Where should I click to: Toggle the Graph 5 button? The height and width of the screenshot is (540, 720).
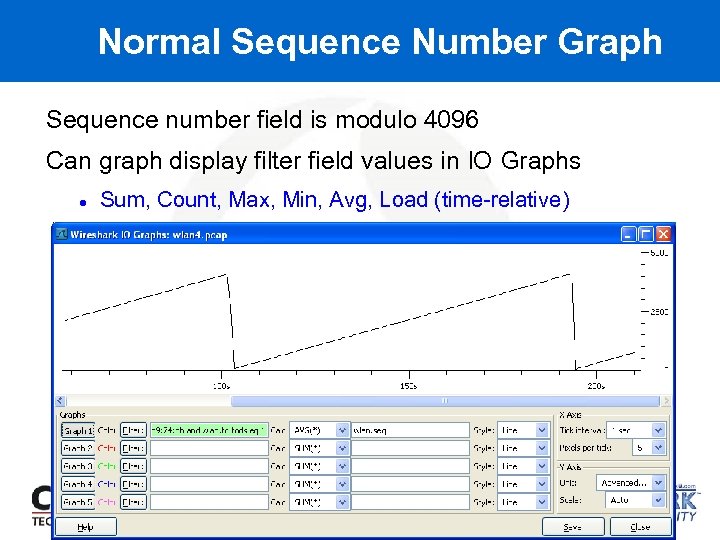[78, 502]
